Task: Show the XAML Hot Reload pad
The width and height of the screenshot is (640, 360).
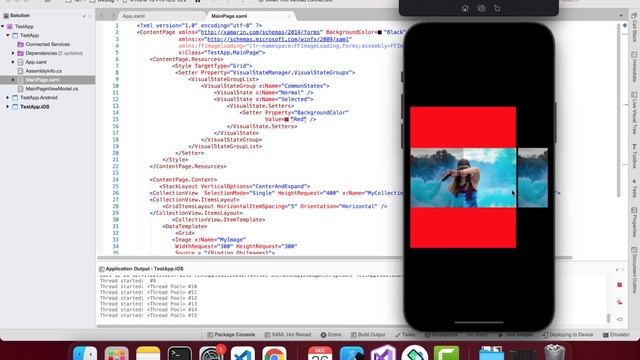Action: [288, 335]
